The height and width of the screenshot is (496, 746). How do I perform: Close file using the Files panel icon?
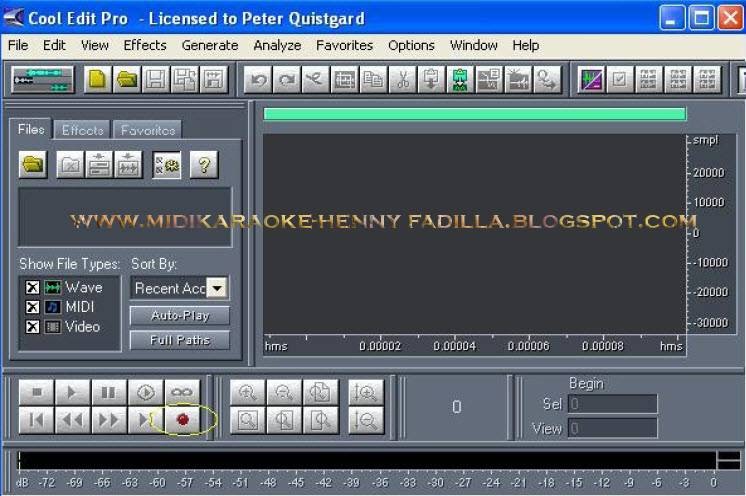70,165
